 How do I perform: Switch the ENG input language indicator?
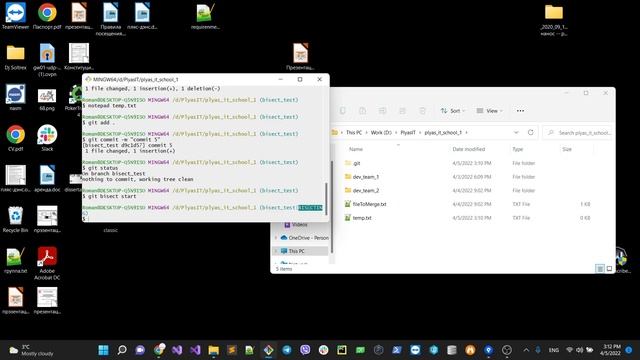click(x=553, y=350)
